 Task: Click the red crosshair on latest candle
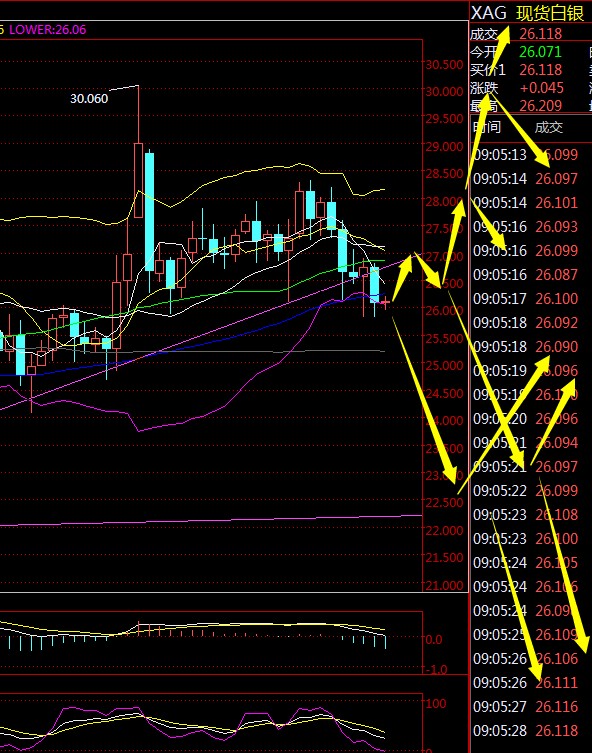385,302
